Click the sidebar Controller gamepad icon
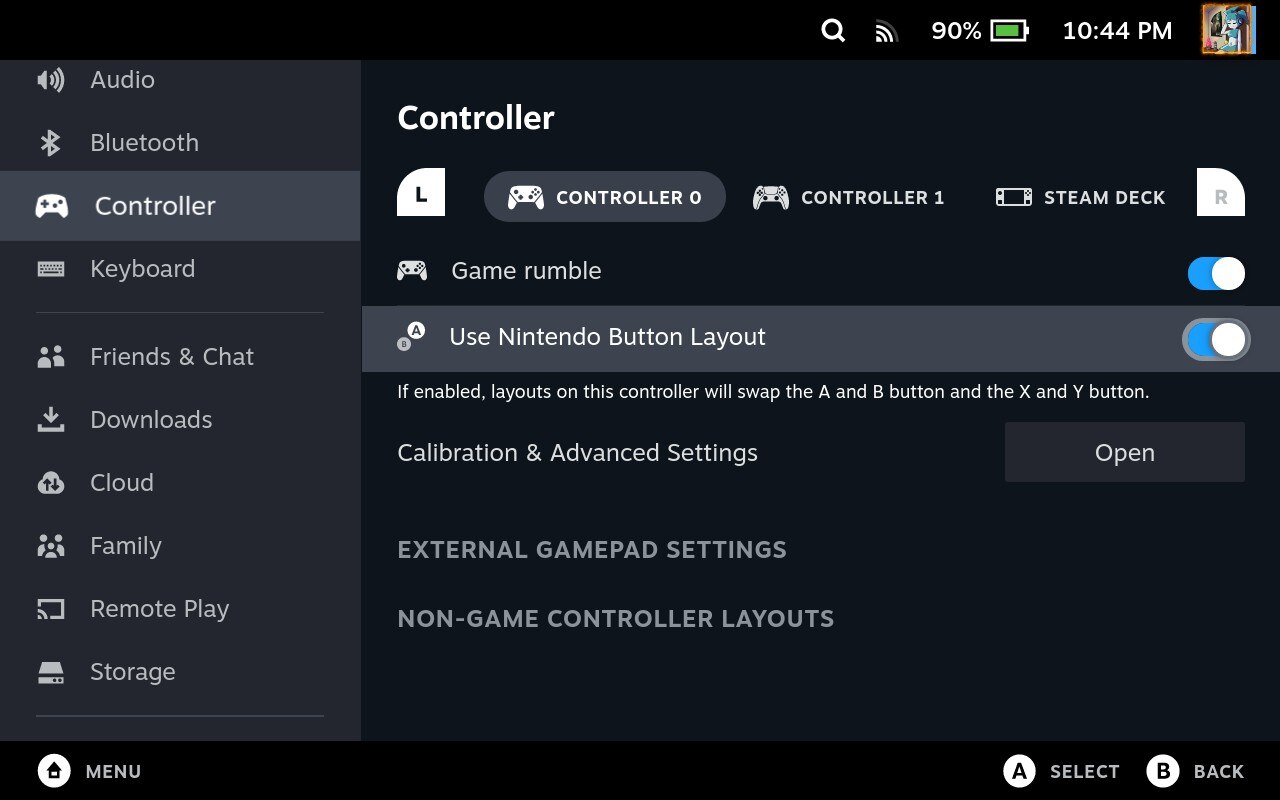1280x800 pixels. point(52,206)
